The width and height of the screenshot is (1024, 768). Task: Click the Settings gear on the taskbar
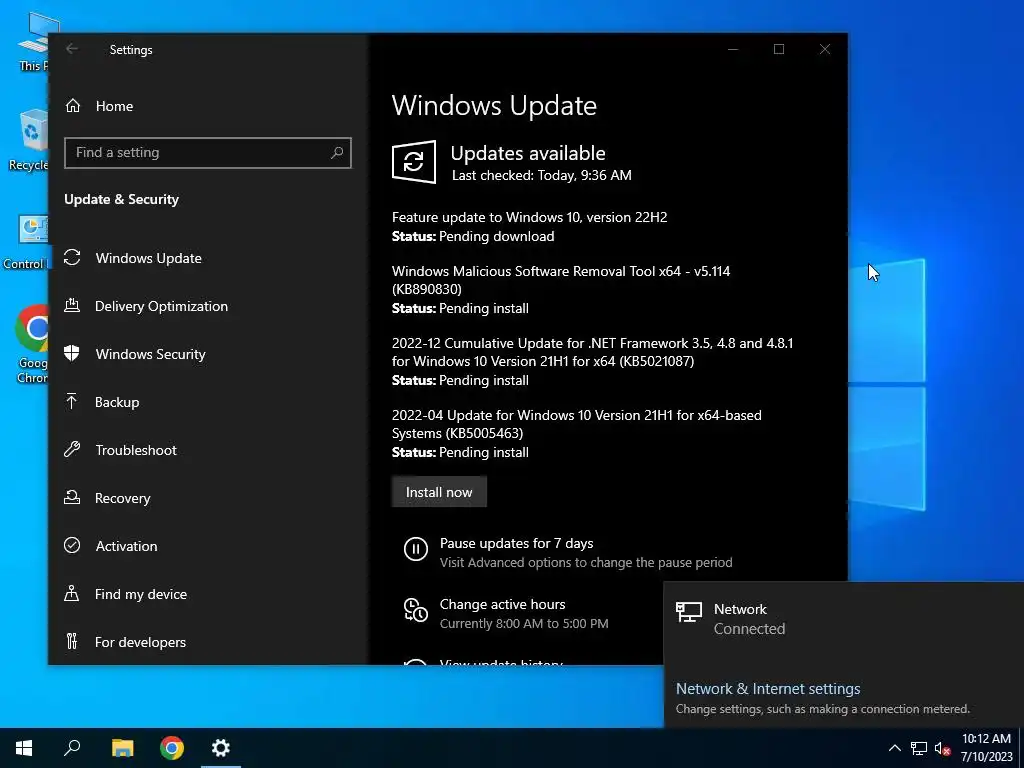coord(221,748)
